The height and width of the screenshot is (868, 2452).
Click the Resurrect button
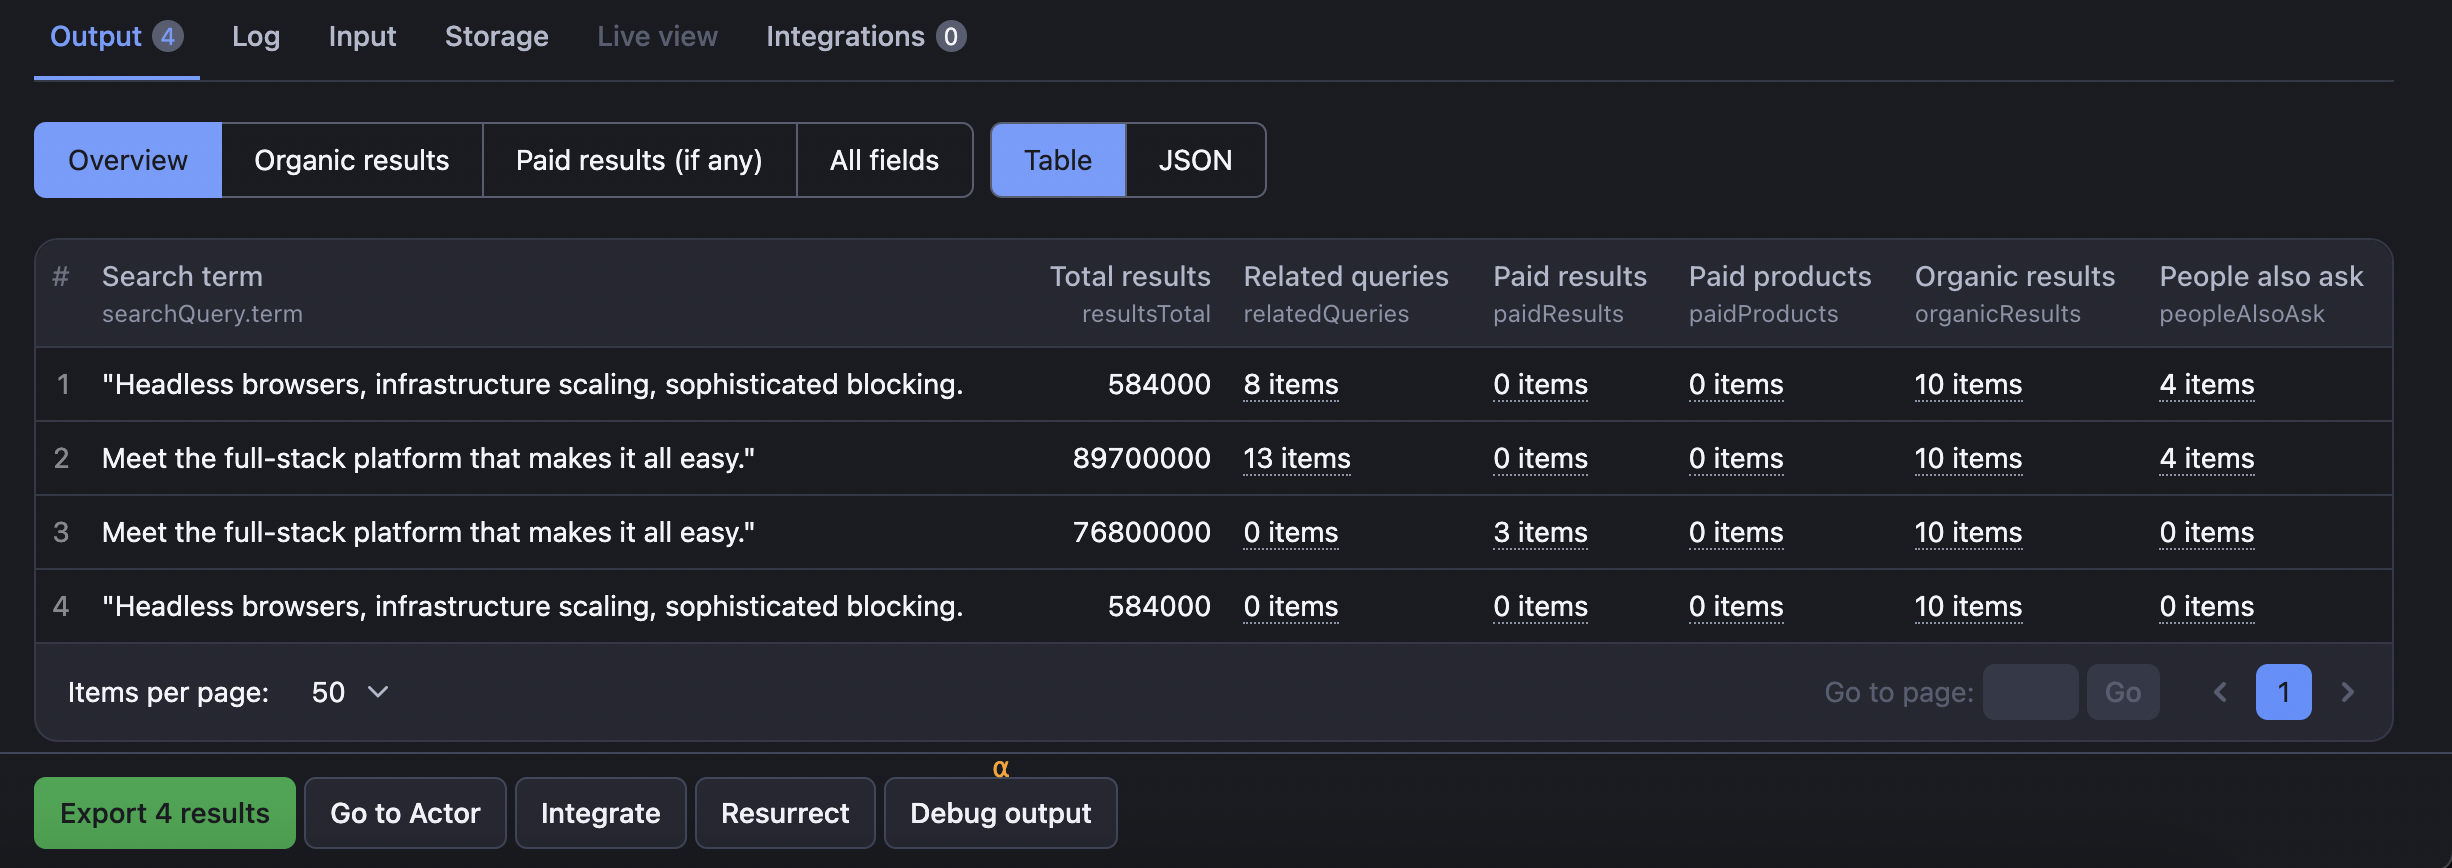[785, 813]
